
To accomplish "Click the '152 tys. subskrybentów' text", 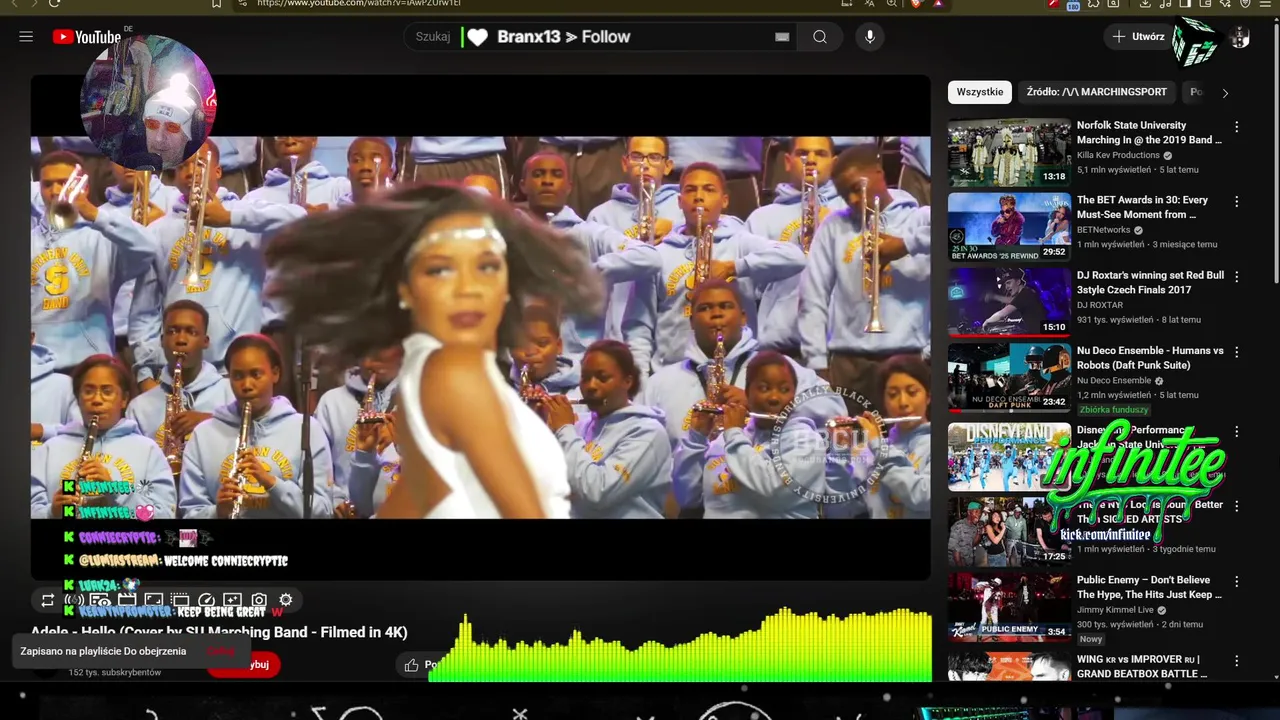I will click(115, 673).
